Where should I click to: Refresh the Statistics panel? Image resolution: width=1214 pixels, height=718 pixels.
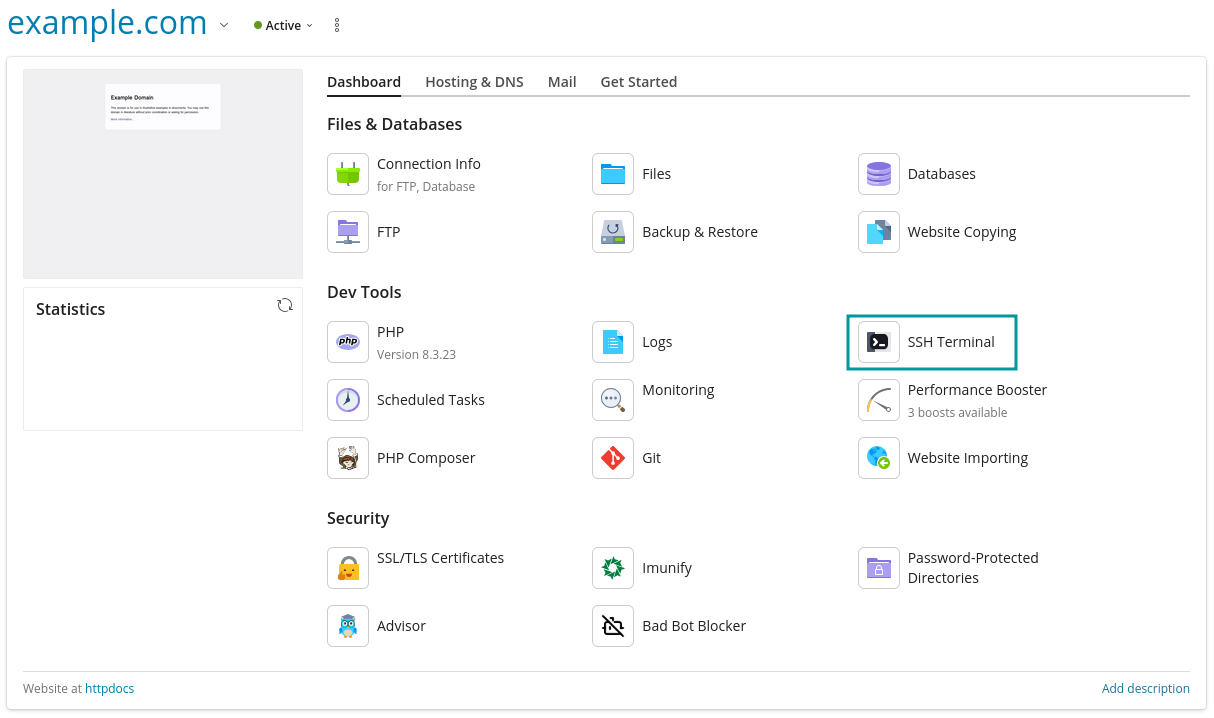(285, 306)
